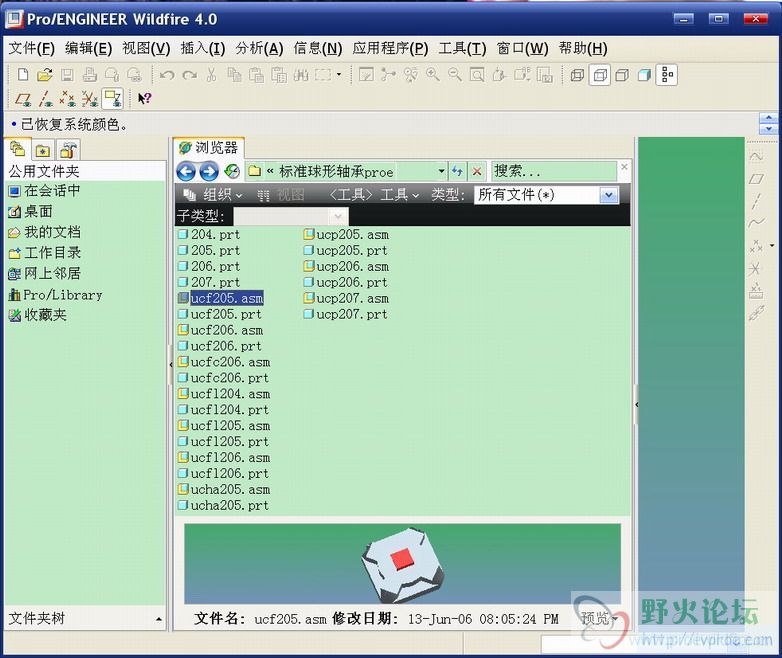The width and height of the screenshot is (782, 658).
Task: Click the Undo arrow icon
Action: pyautogui.click(x=167, y=75)
